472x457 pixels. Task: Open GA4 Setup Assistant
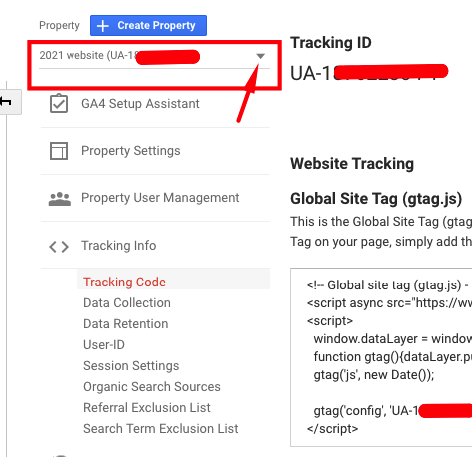click(155, 104)
